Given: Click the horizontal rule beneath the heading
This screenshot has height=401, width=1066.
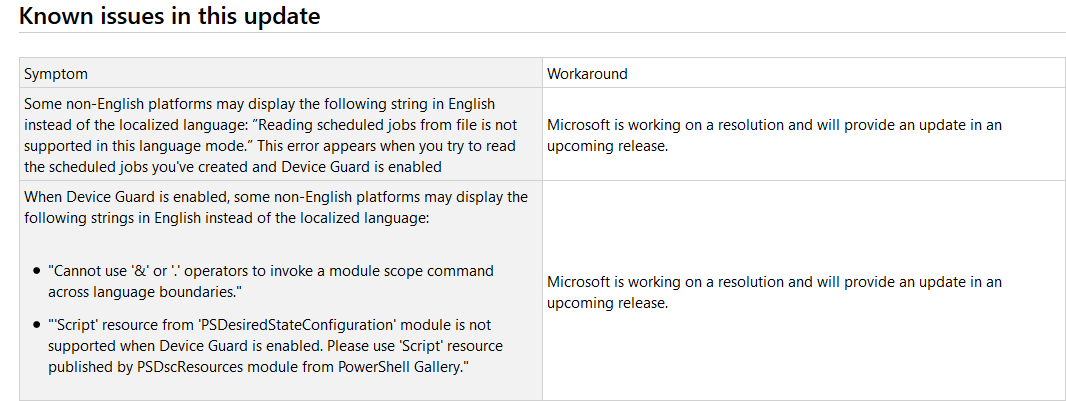Looking at the screenshot, I should pyautogui.click(x=542, y=33).
